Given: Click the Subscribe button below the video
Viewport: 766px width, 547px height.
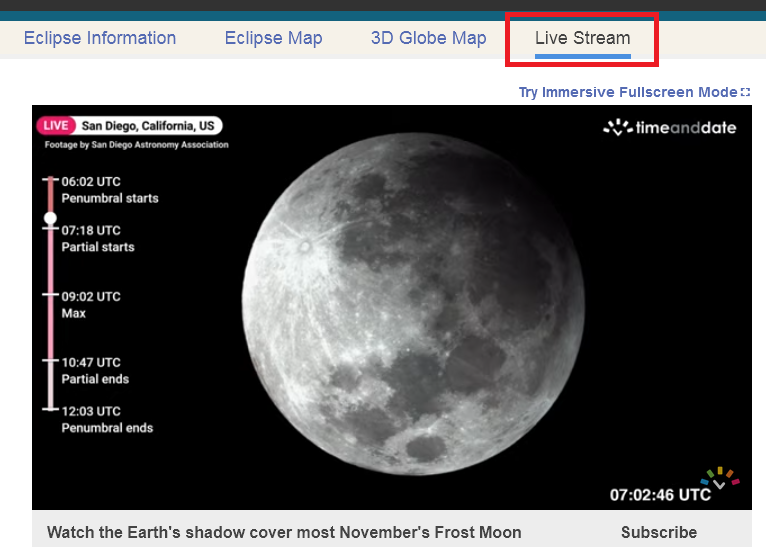Looking at the screenshot, I should 659,532.
